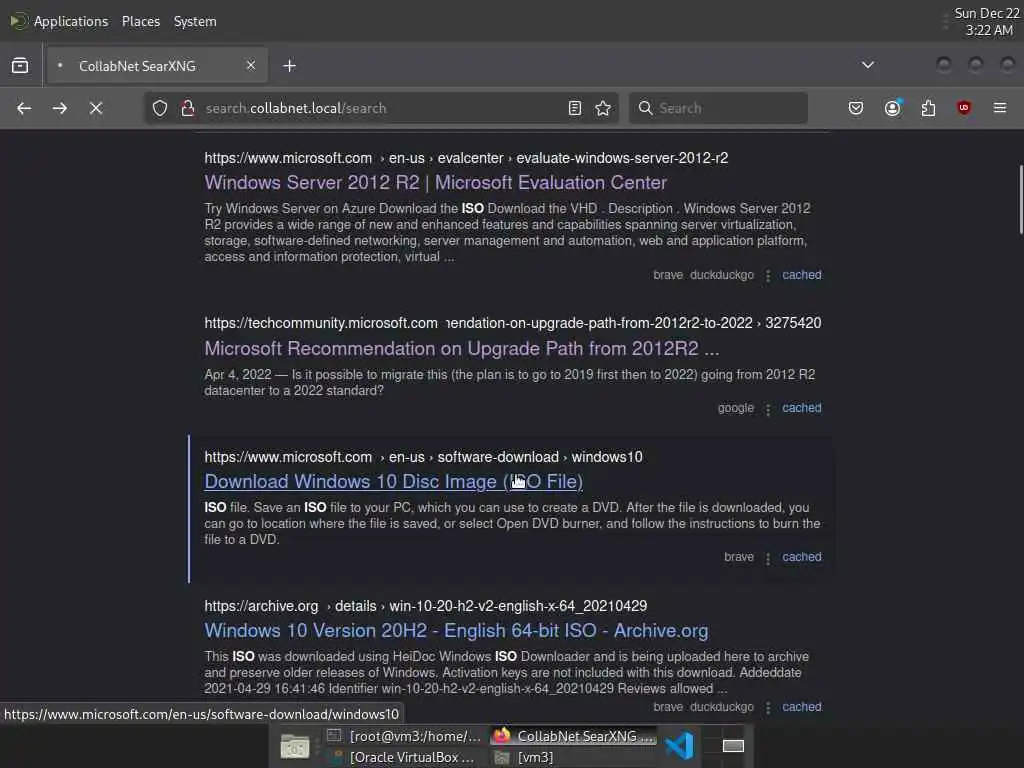Click the page vertical scrollbar thumb

click(x=1021, y=199)
